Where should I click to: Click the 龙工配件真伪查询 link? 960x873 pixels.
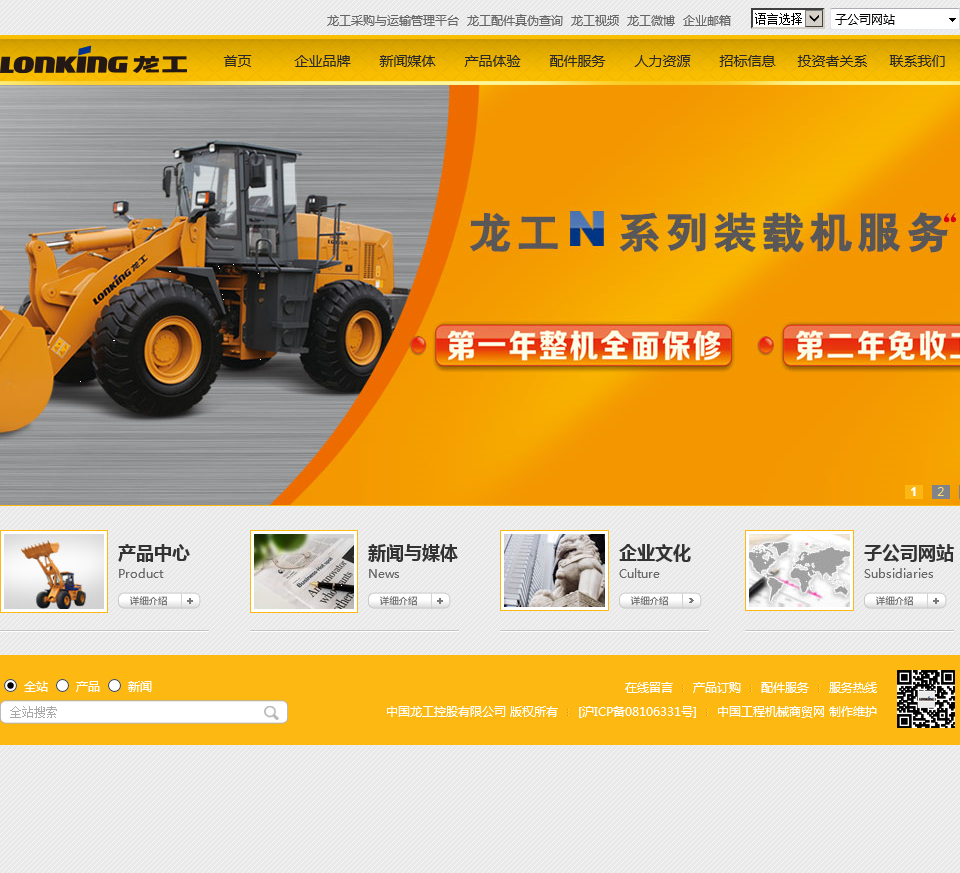(515, 21)
